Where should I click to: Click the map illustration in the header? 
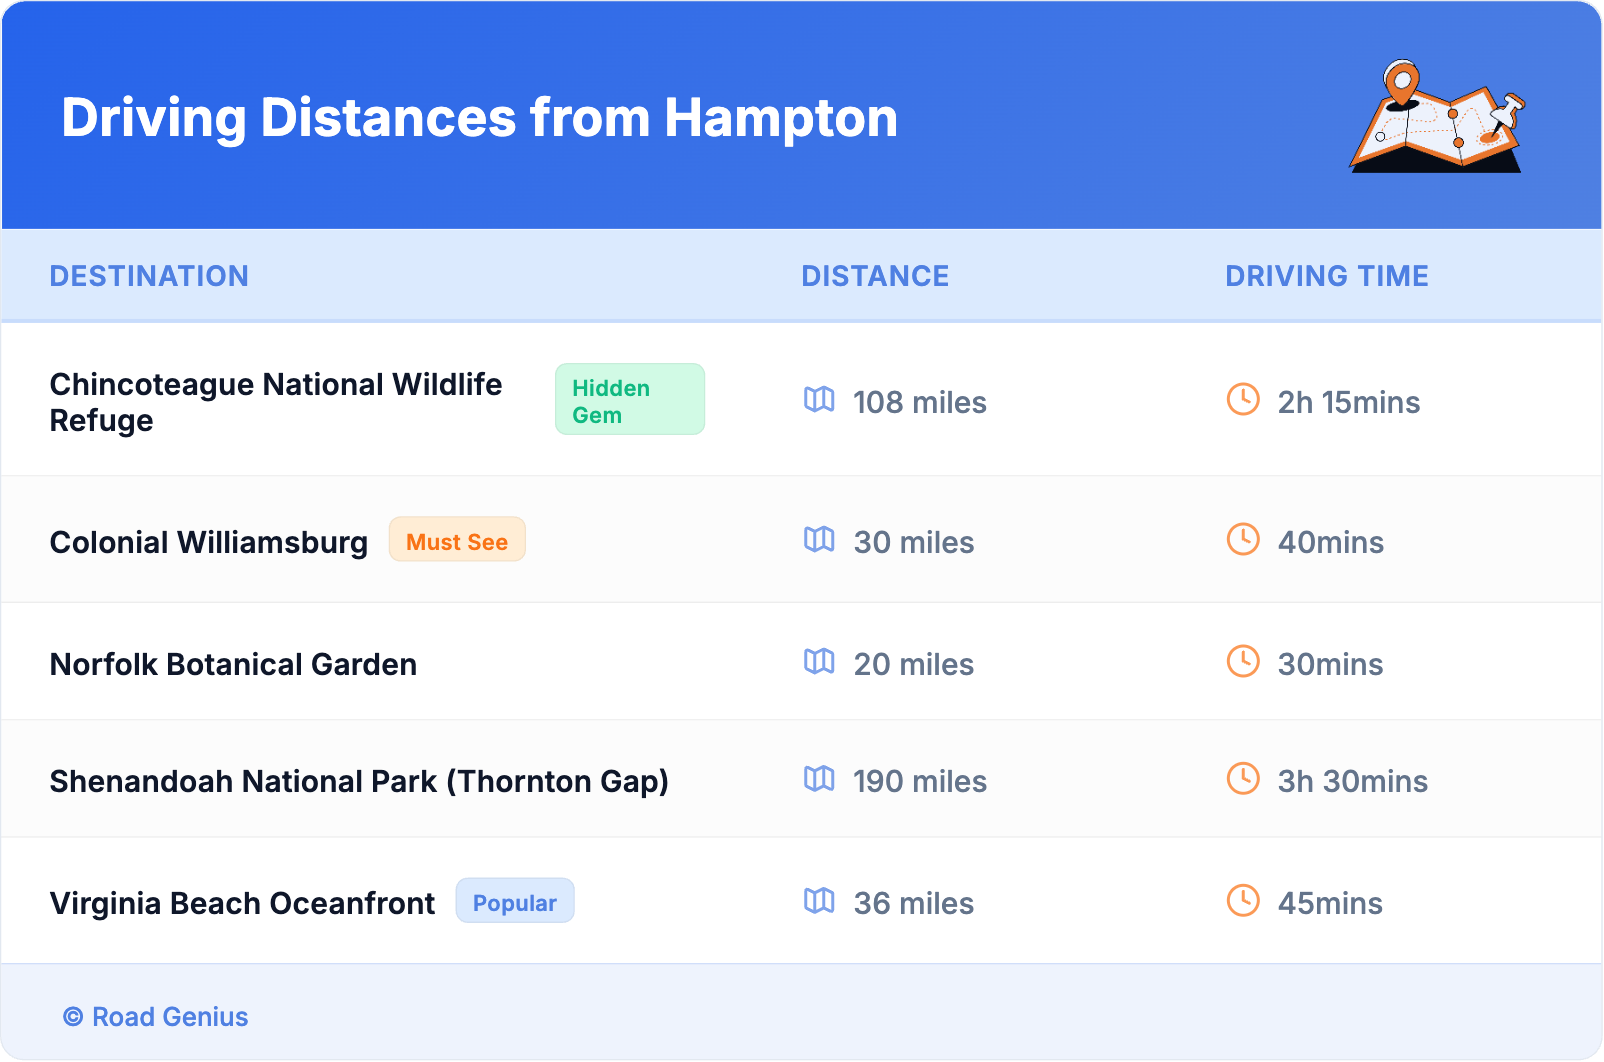1437,117
